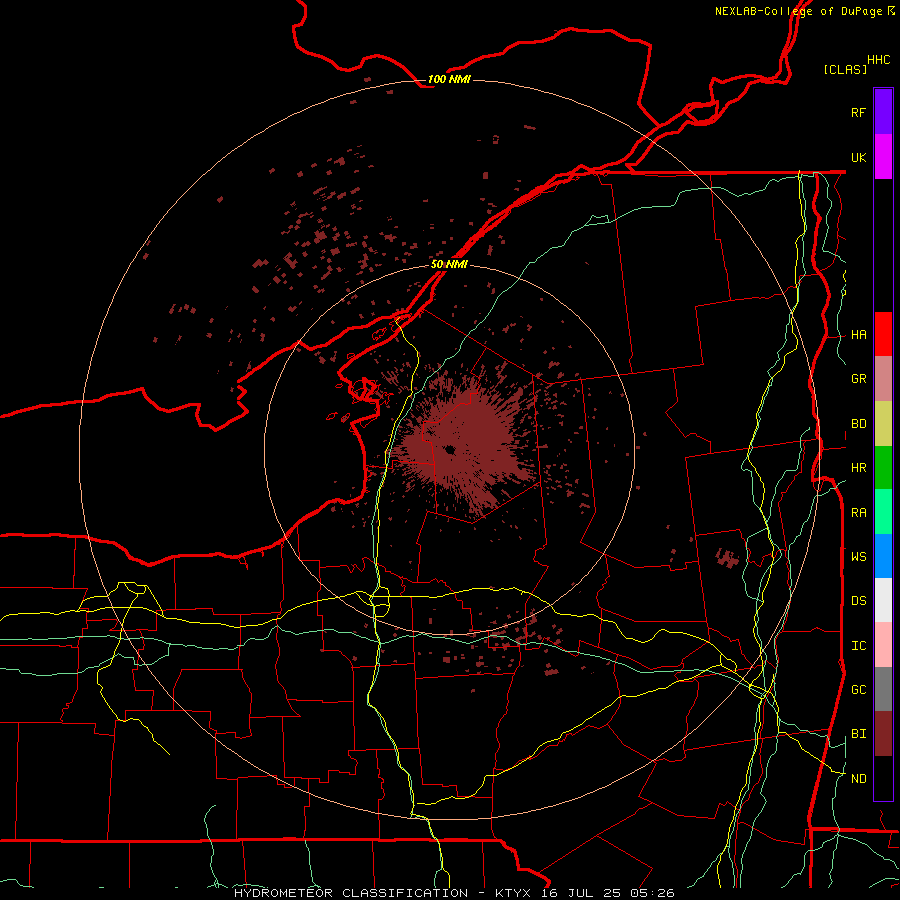
Task: Click the [CLAS] legend heading
Action: tap(845, 69)
